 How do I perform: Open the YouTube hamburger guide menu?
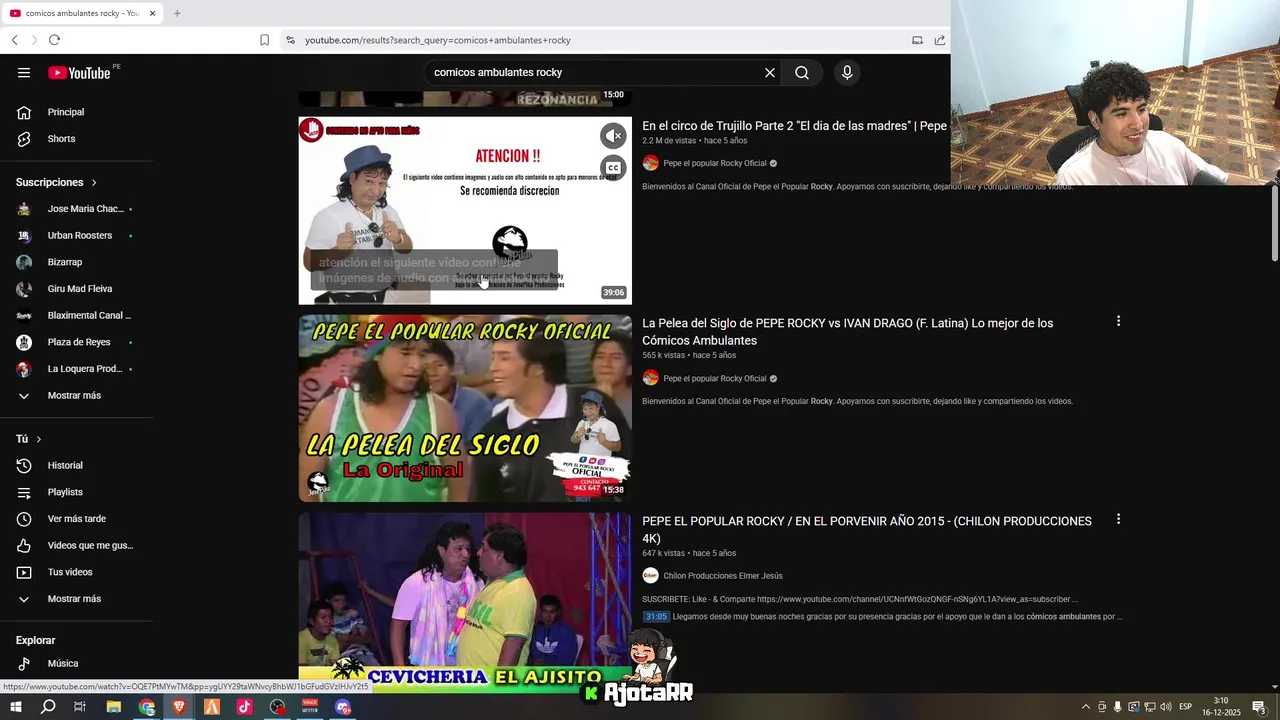click(24, 73)
